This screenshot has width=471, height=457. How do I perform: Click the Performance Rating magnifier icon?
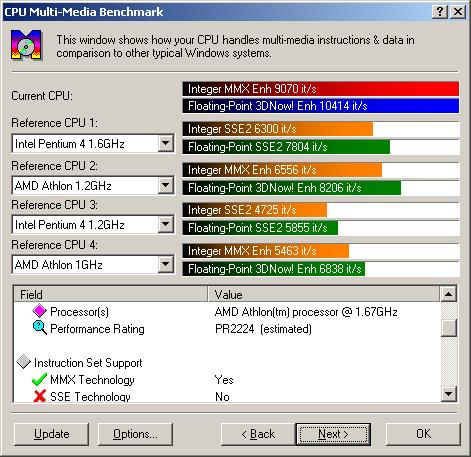[x=40, y=328]
